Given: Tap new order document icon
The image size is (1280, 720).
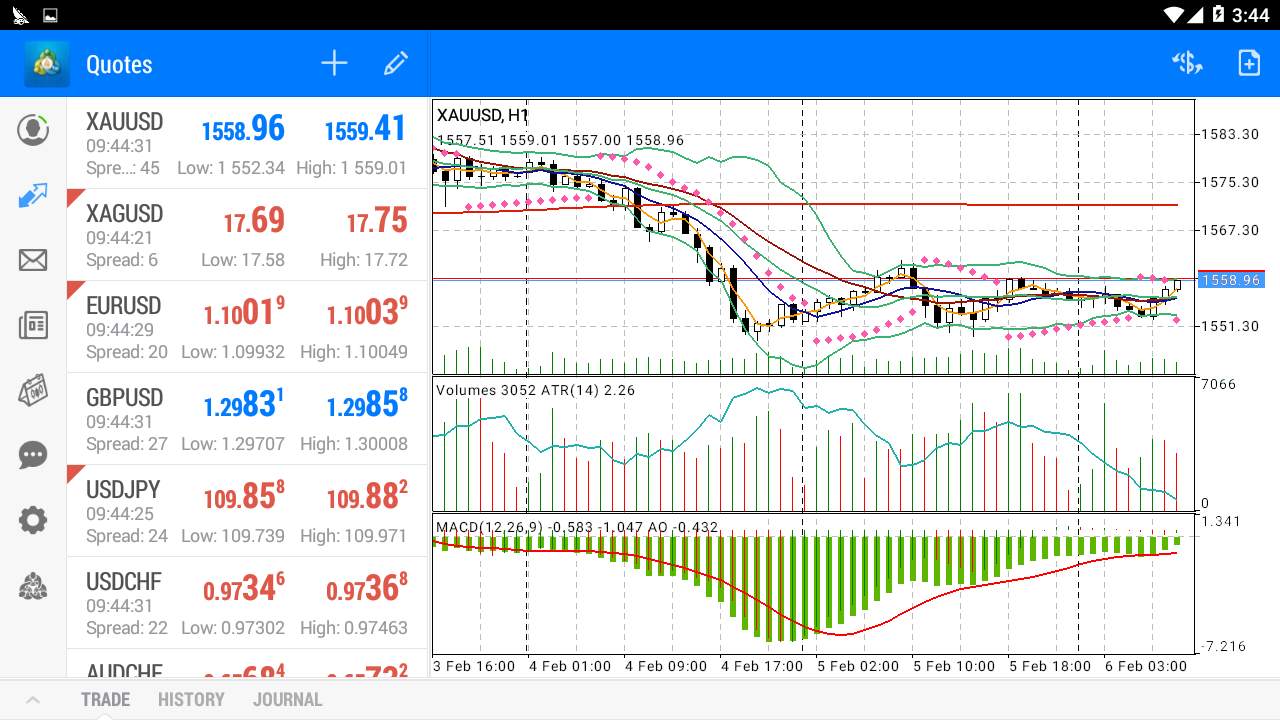Looking at the screenshot, I should point(1249,63).
